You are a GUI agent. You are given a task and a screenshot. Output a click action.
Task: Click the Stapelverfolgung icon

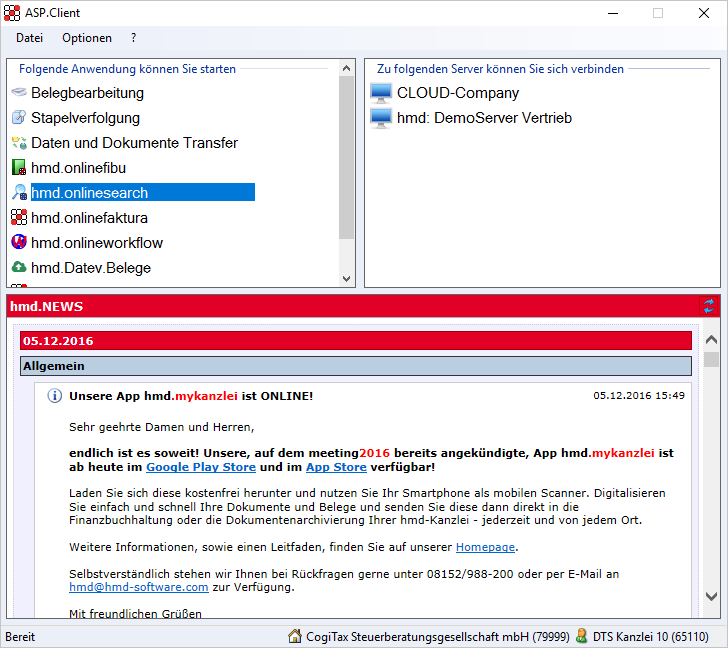(19, 118)
